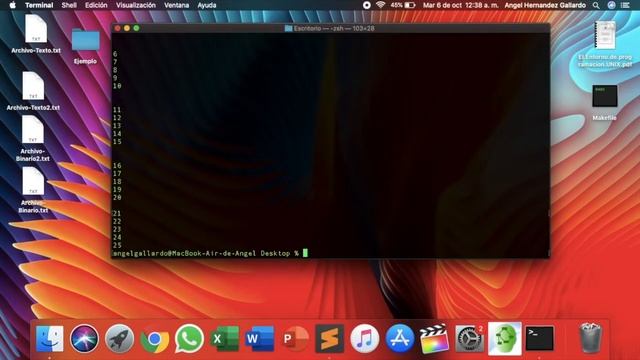Close the Terminal window red button
Viewport: 640px width, 360px height.
coord(118,28)
